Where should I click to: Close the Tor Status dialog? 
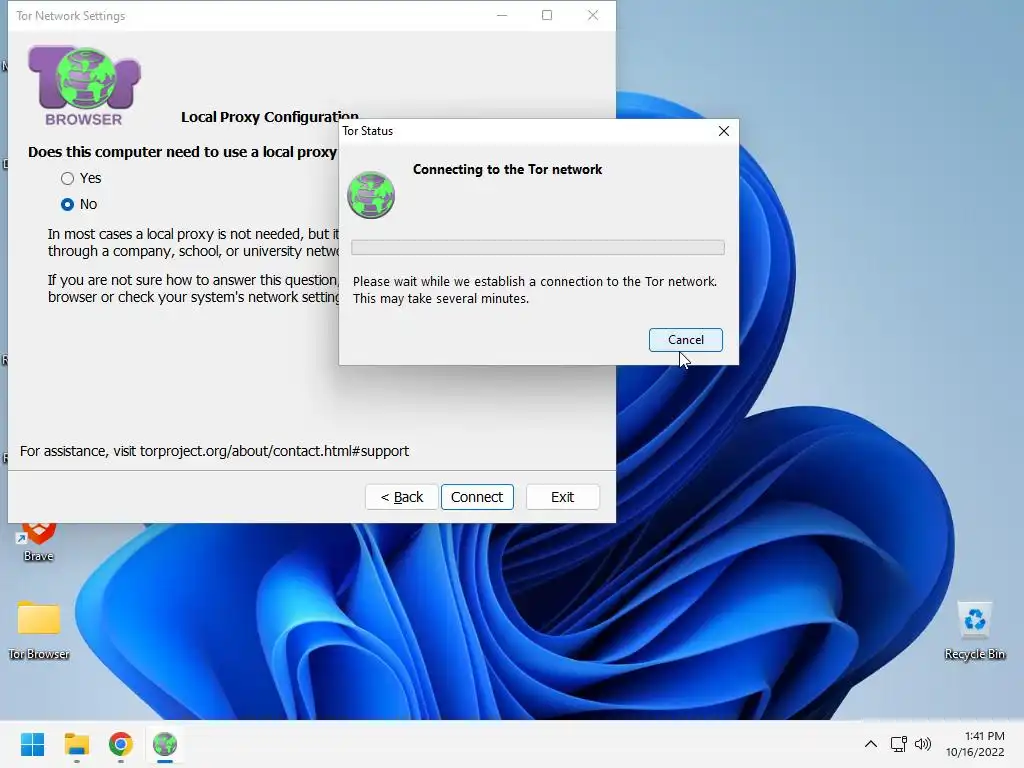coord(724,131)
